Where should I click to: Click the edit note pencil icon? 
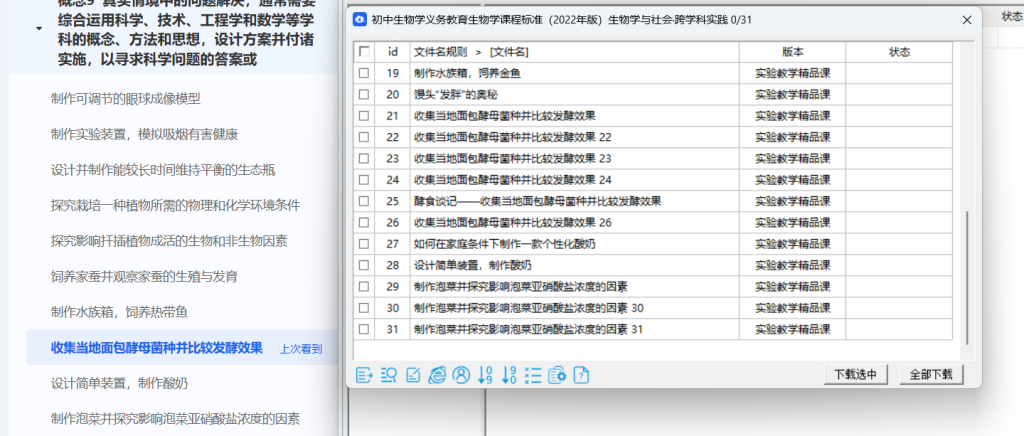pos(413,375)
